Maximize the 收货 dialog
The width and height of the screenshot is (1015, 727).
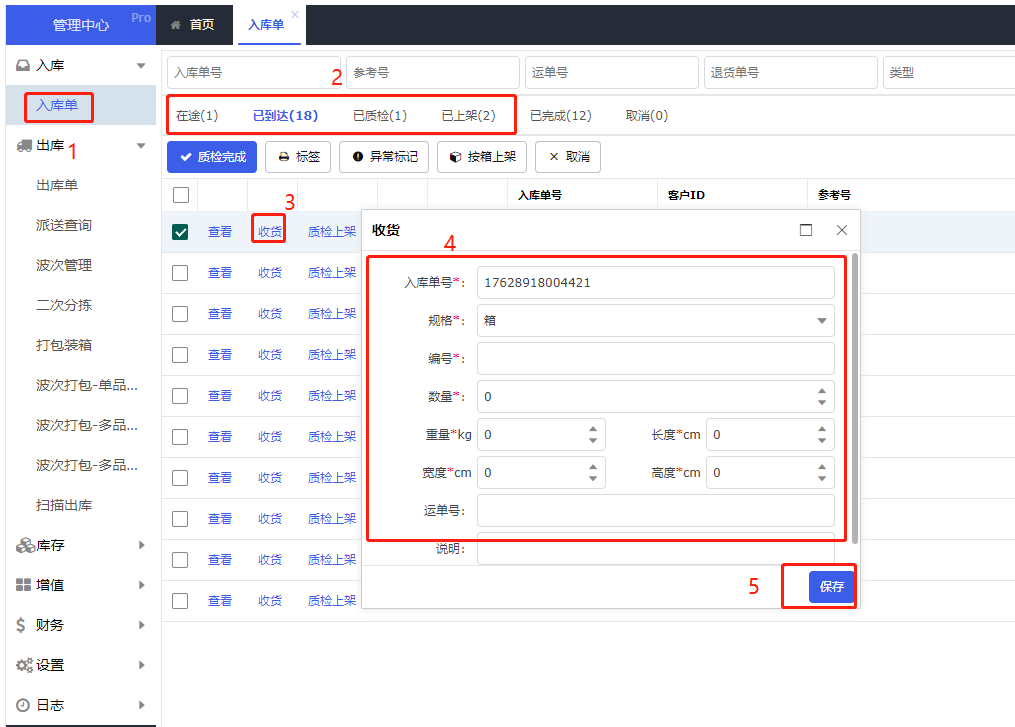point(806,230)
